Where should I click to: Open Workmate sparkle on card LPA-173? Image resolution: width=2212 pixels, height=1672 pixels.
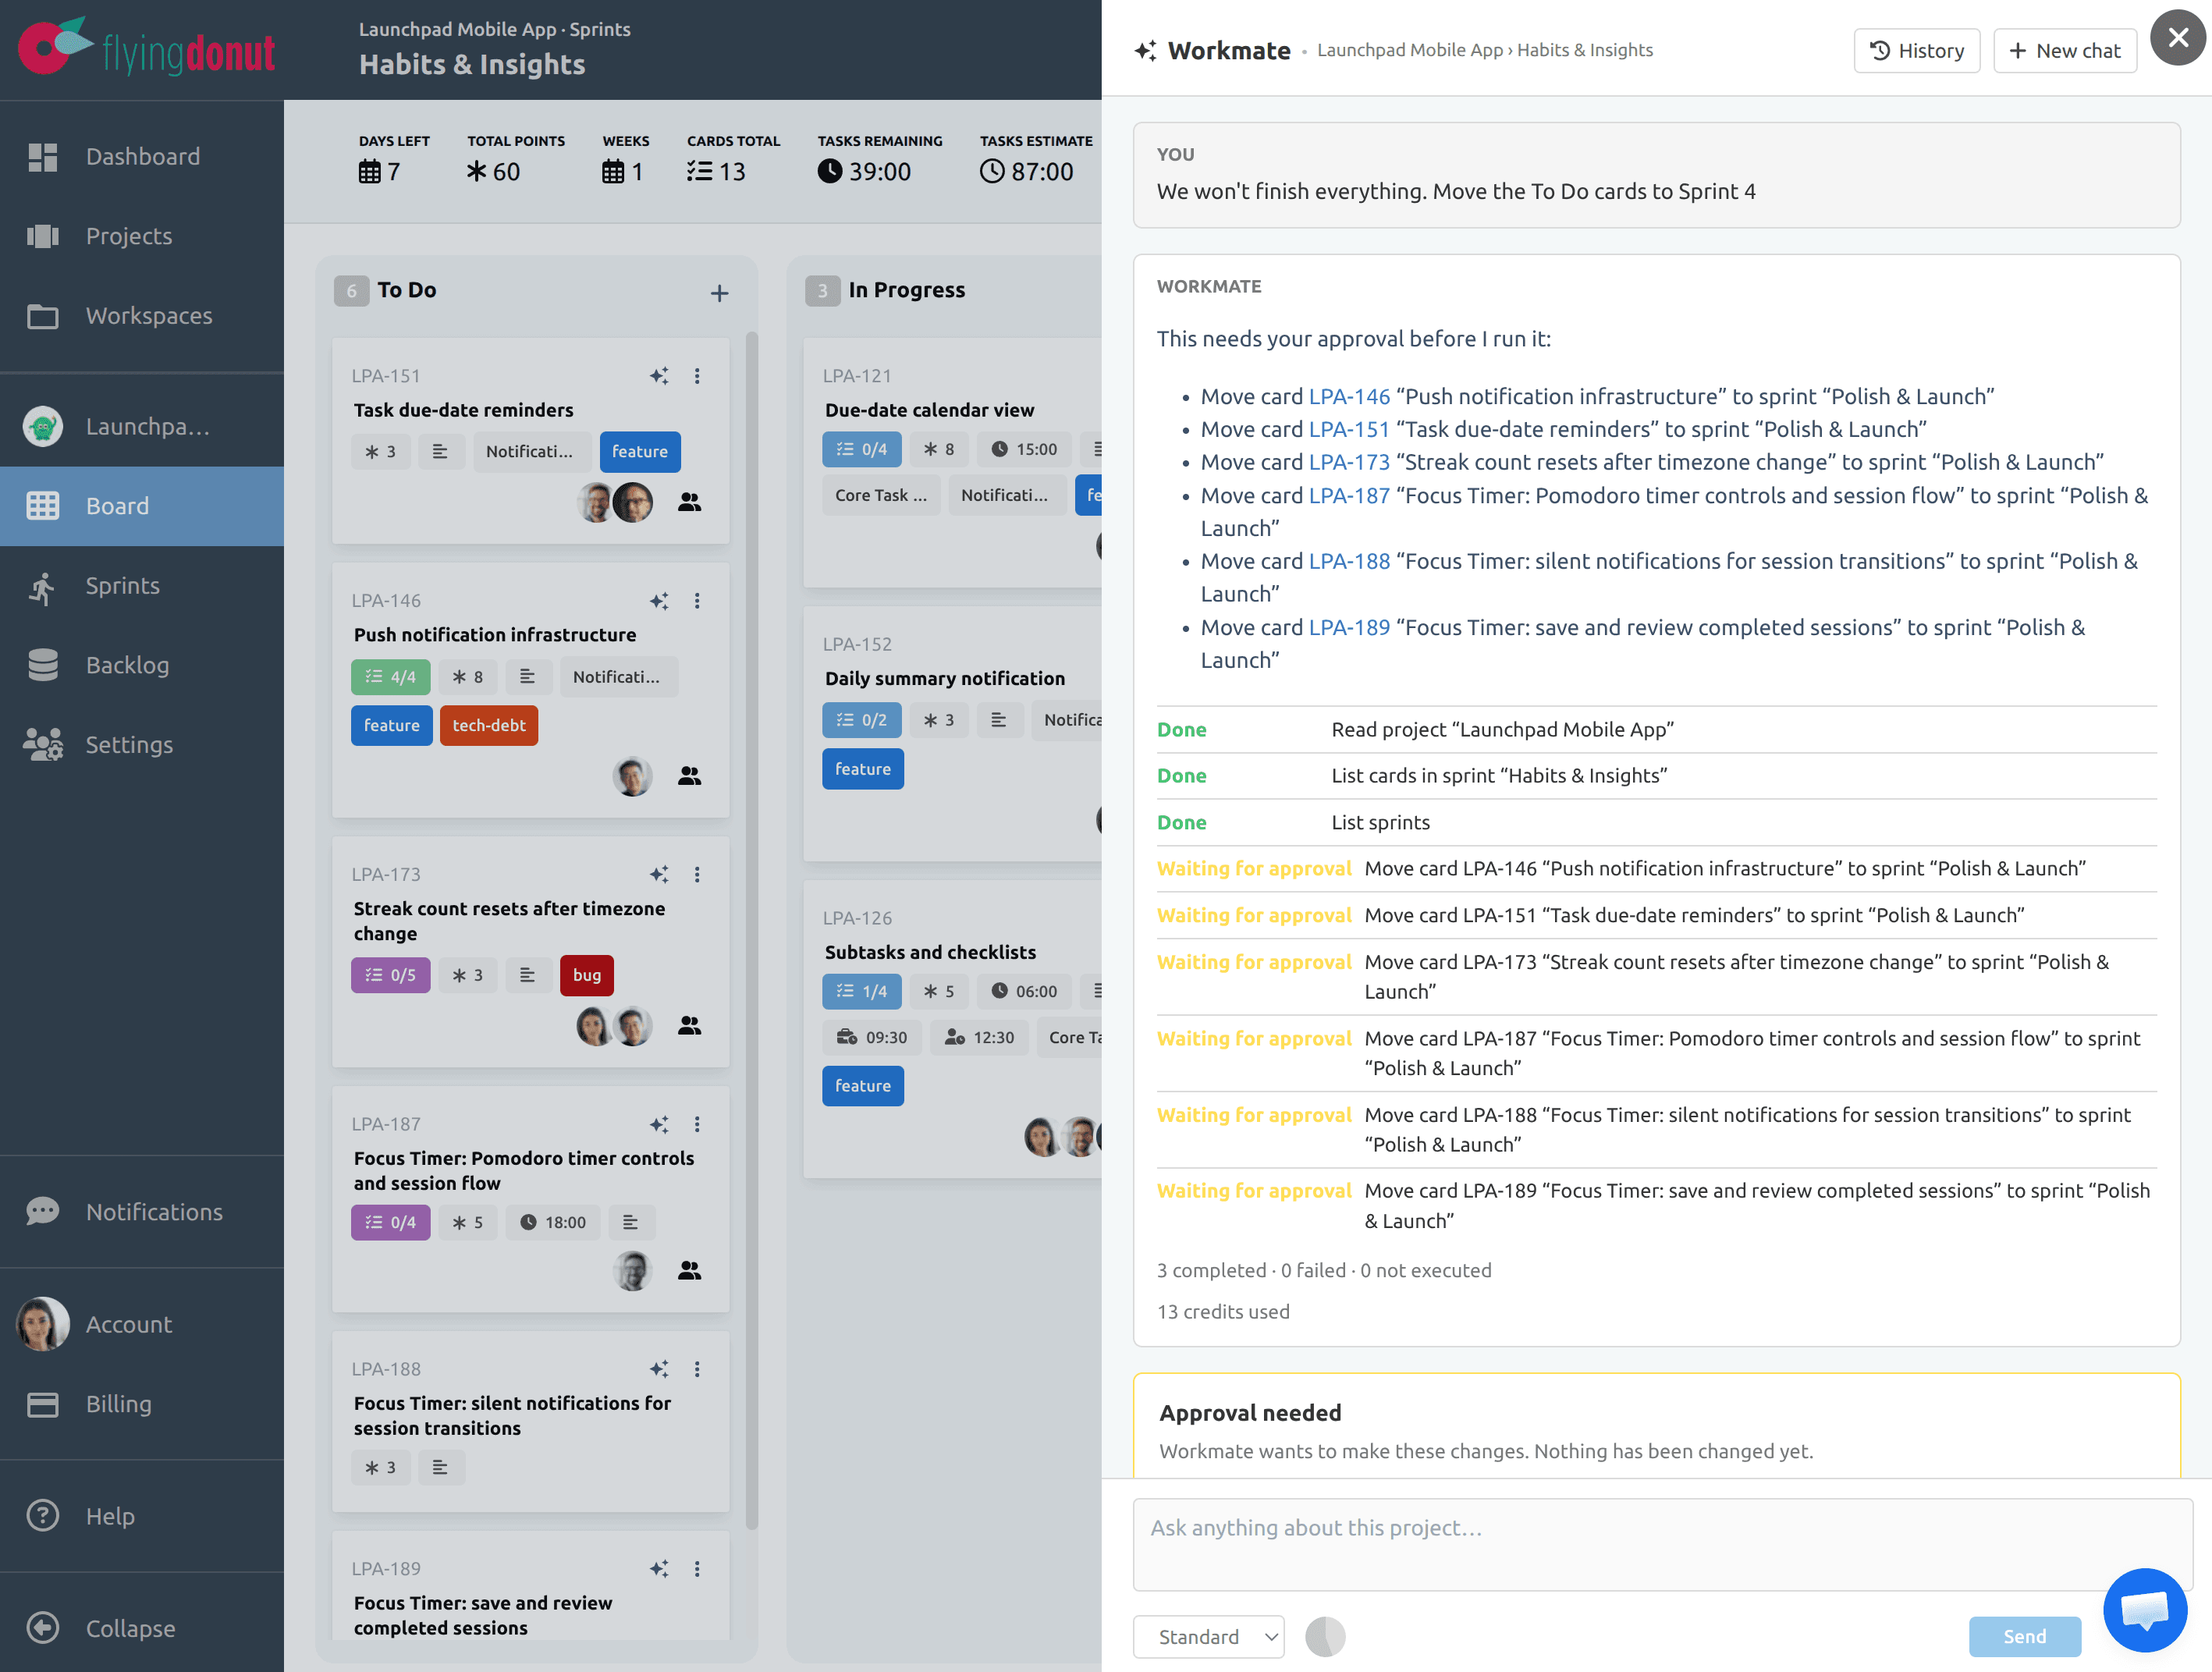point(659,875)
